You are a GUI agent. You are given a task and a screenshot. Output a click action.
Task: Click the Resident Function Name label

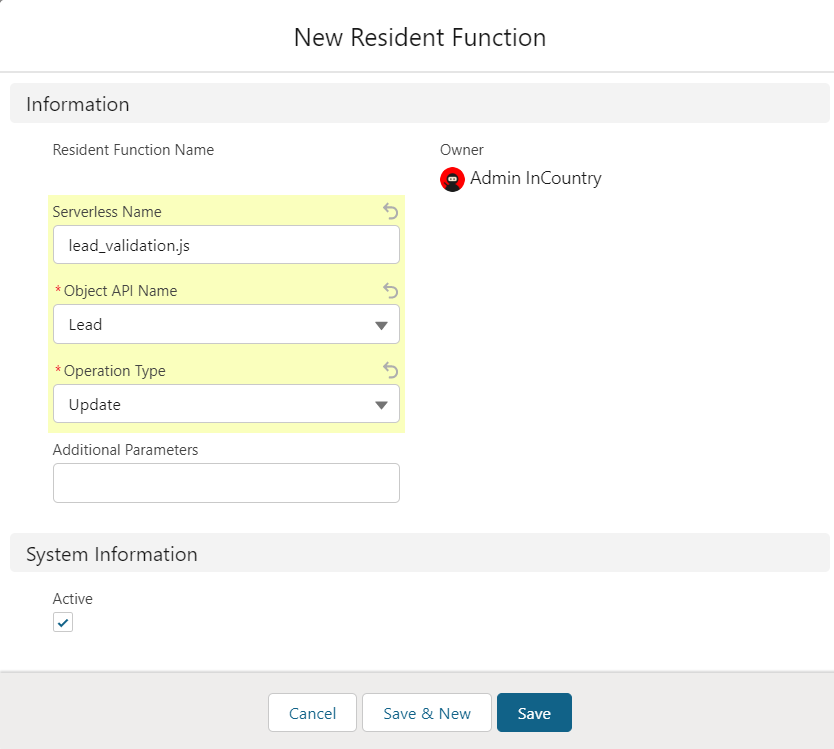[x=133, y=150]
